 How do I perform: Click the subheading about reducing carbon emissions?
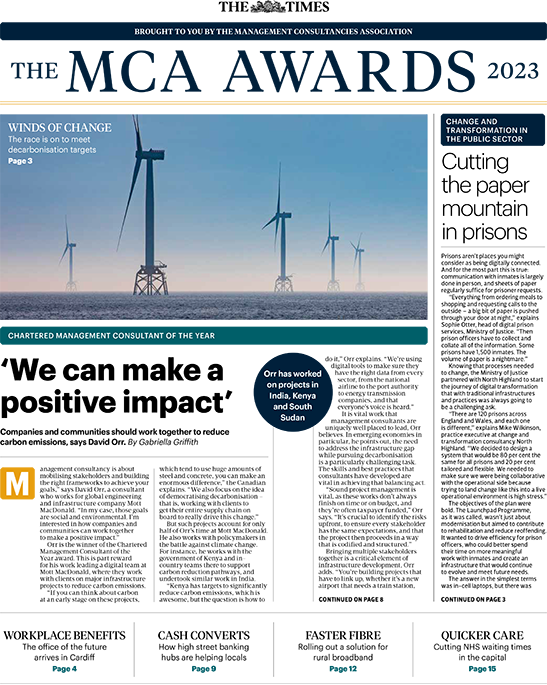click(114, 436)
